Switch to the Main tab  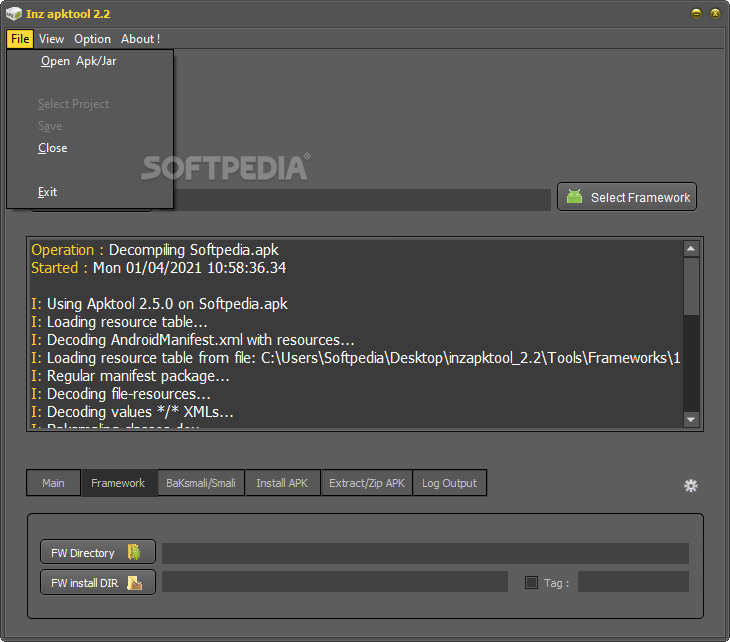[x=53, y=483]
